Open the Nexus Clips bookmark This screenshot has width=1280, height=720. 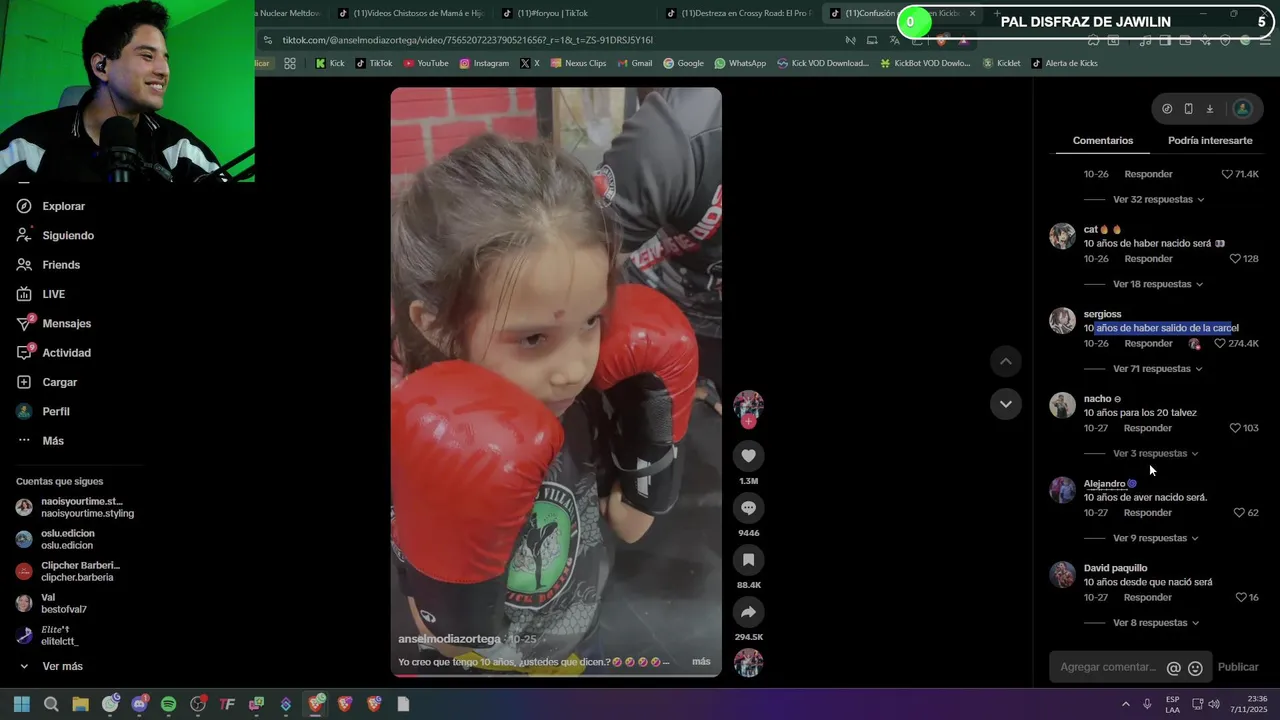click(577, 63)
